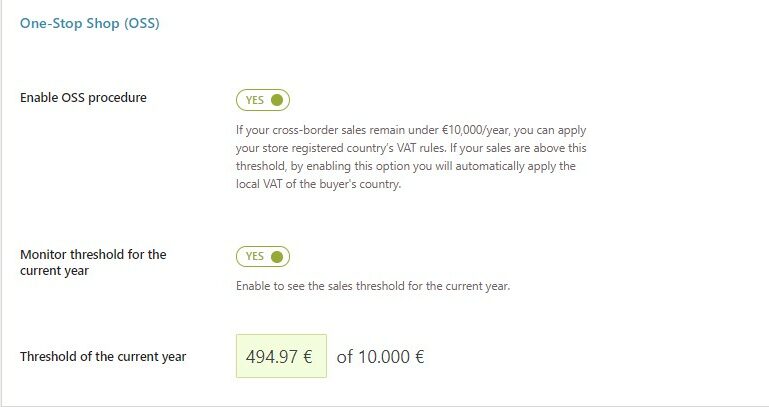Click the word 'current year' under Monitor label
769x407 pixels.
[x=54, y=271]
